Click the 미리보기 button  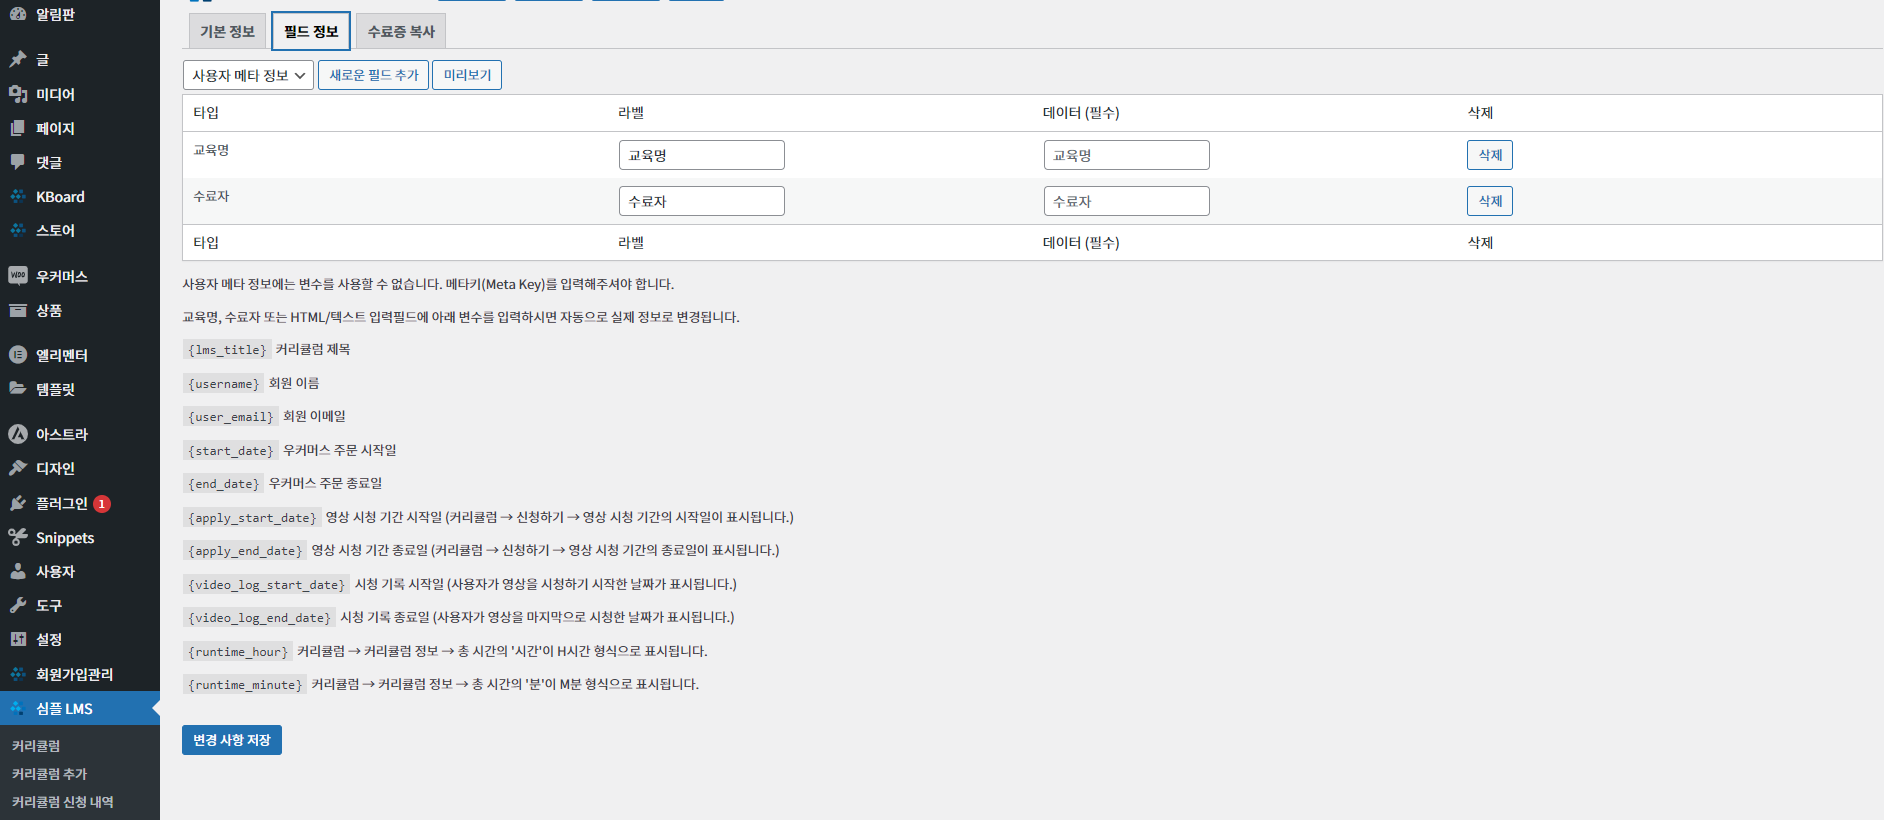point(467,75)
